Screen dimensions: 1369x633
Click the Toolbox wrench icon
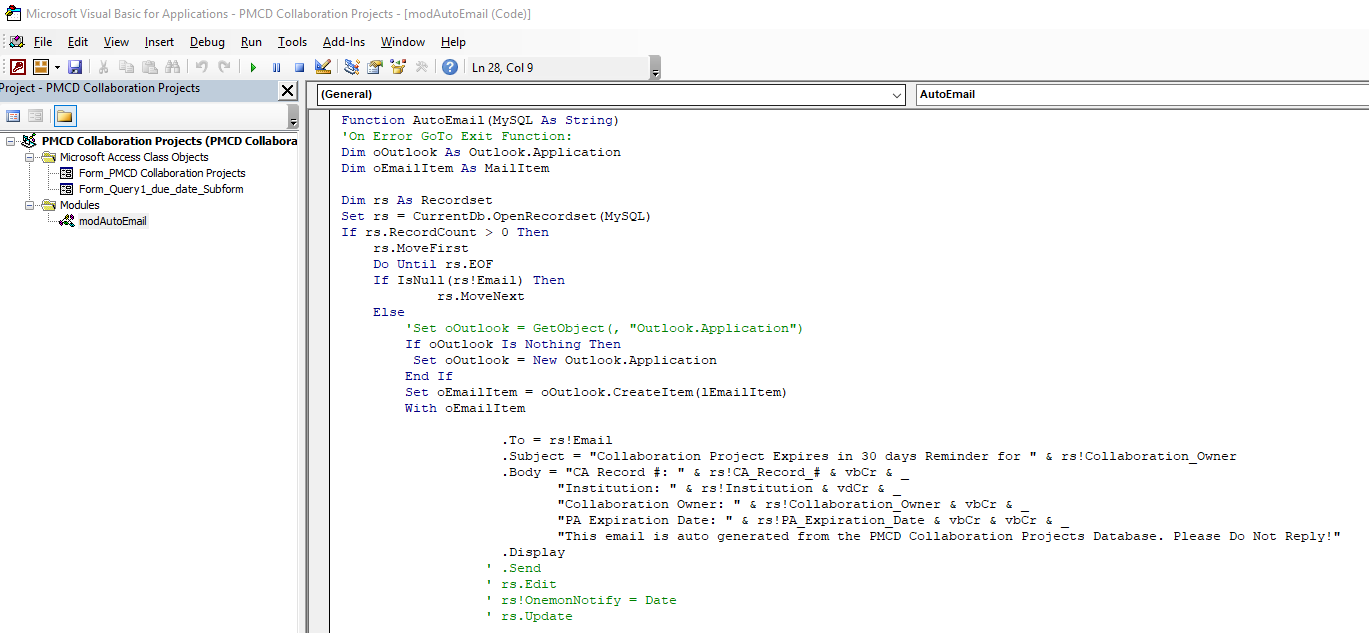click(x=421, y=67)
